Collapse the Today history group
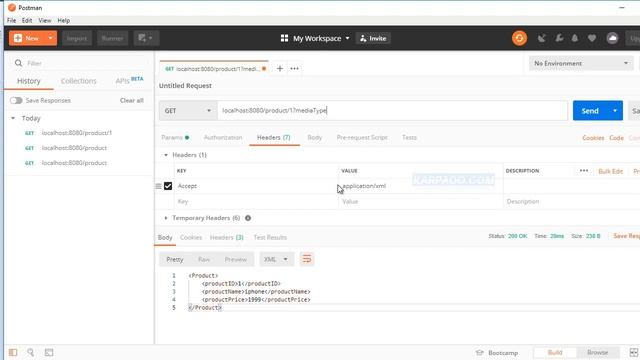The image size is (640, 360). pyautogui.click(x=13, y=118)
